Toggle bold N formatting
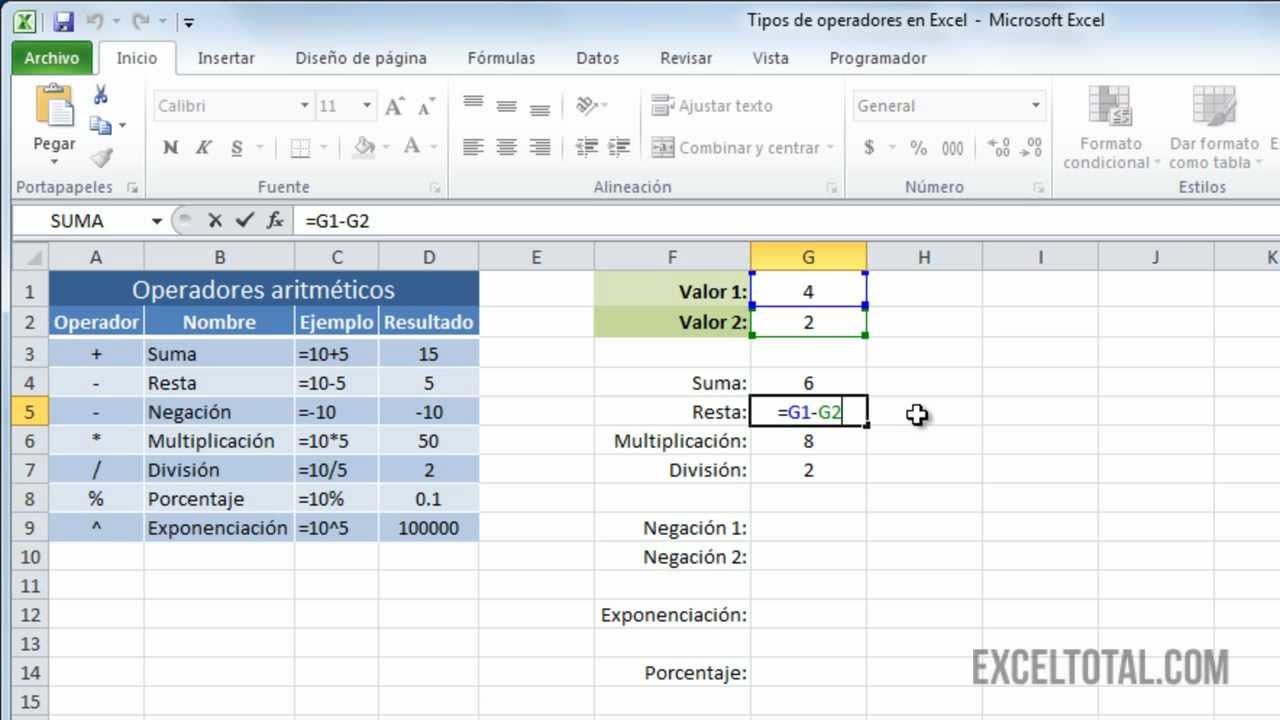 (x=170, y=148)
